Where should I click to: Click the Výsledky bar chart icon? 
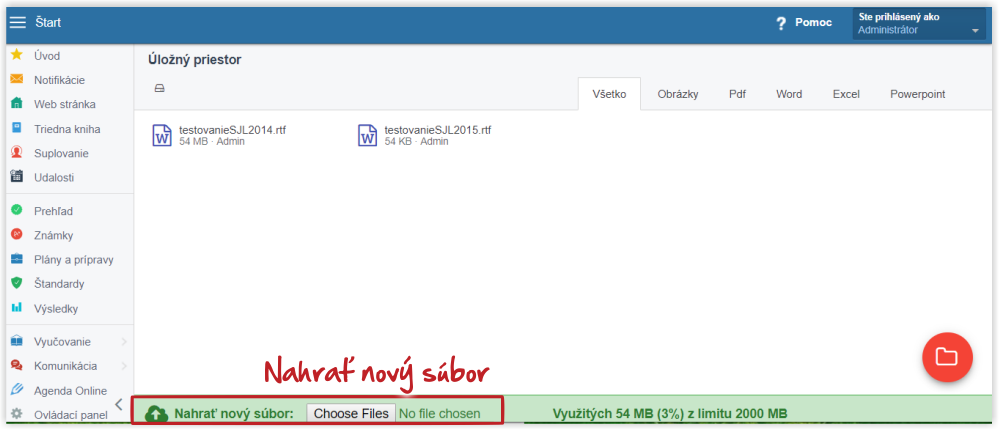17,308
